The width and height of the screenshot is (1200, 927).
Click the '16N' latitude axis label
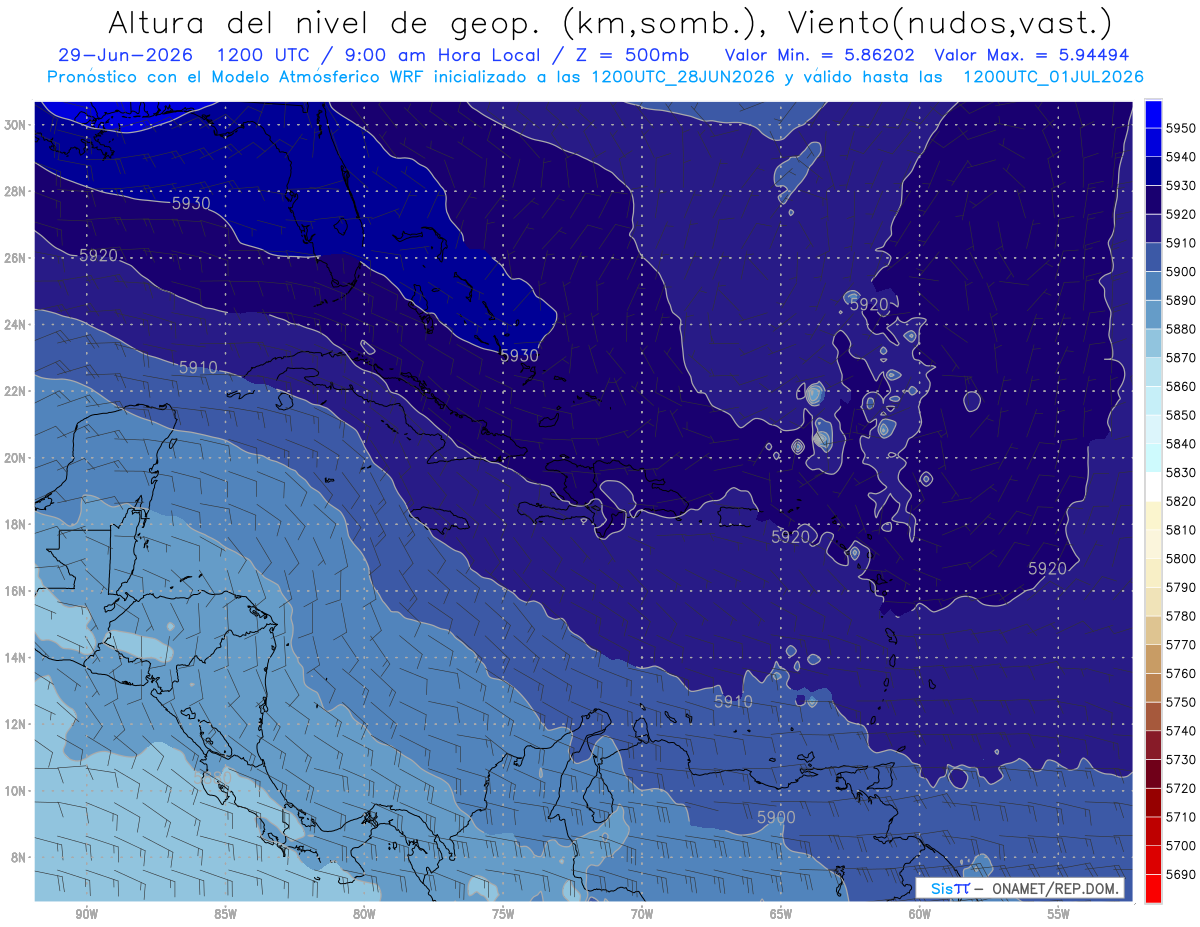click(x=14, y=590)
